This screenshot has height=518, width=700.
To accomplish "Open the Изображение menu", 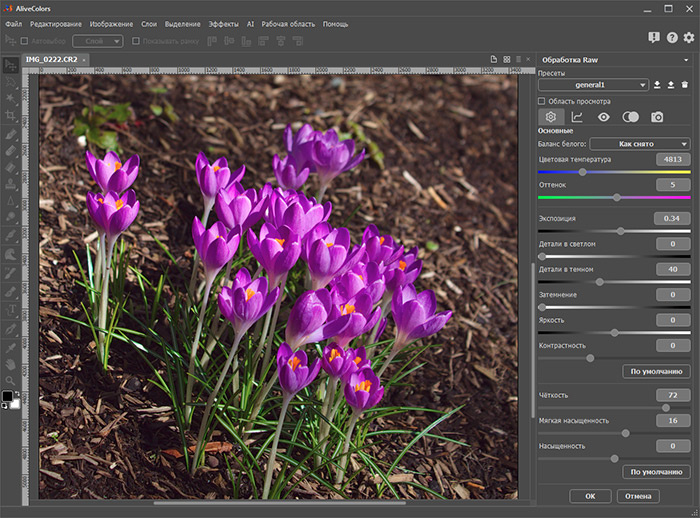I will pyautogui.click(x=111, y=24).
